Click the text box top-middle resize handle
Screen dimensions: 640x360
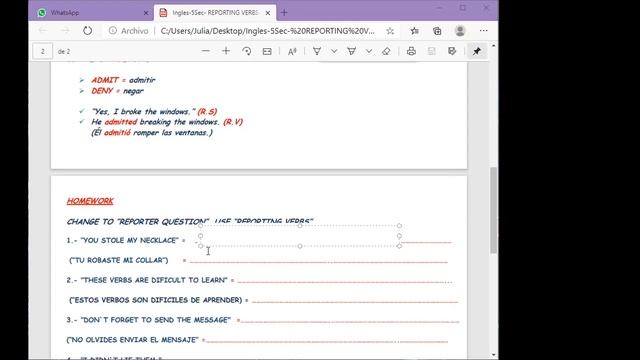(x=300, y=226)
